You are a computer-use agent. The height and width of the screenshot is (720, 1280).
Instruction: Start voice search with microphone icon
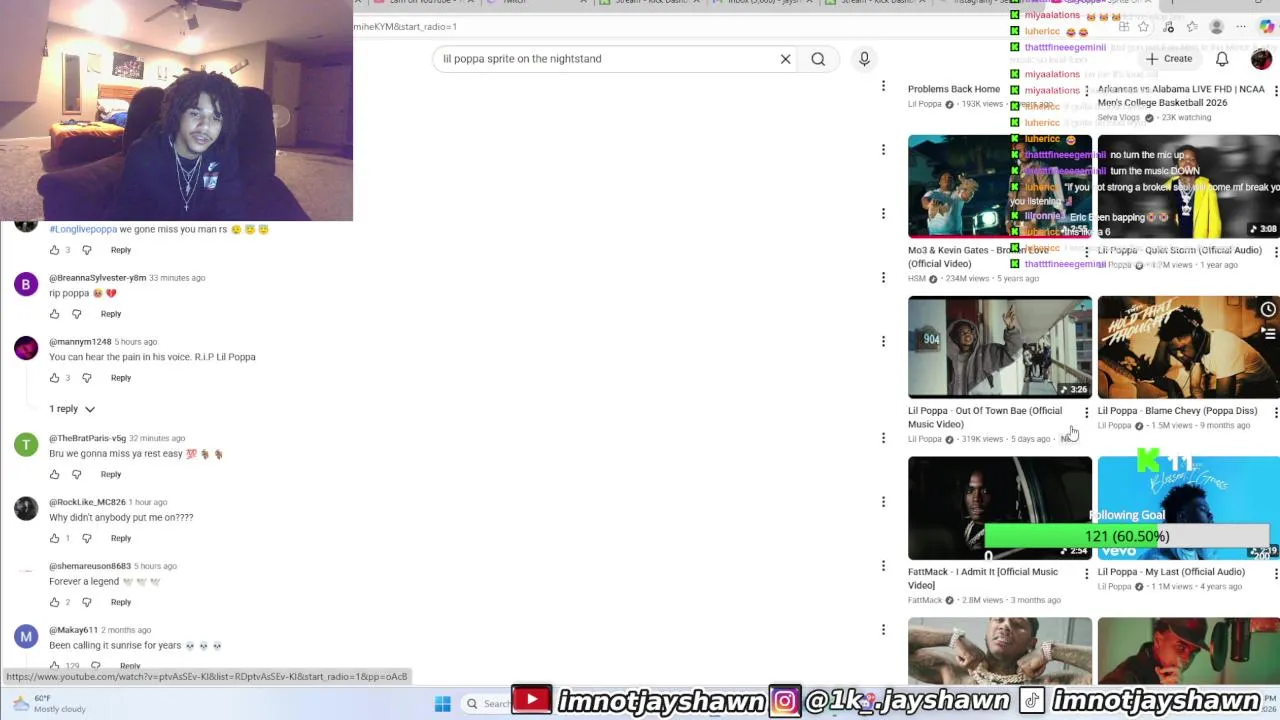click(x=864, y=59)
